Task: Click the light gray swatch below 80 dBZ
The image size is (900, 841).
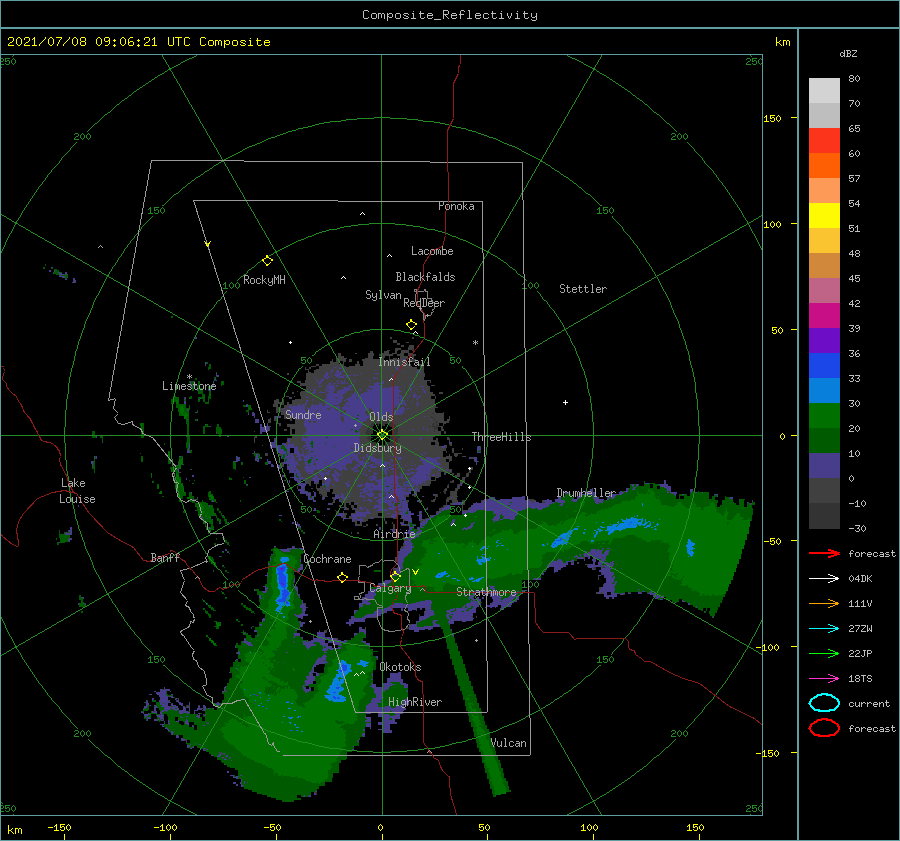Action: coord(824,90)
